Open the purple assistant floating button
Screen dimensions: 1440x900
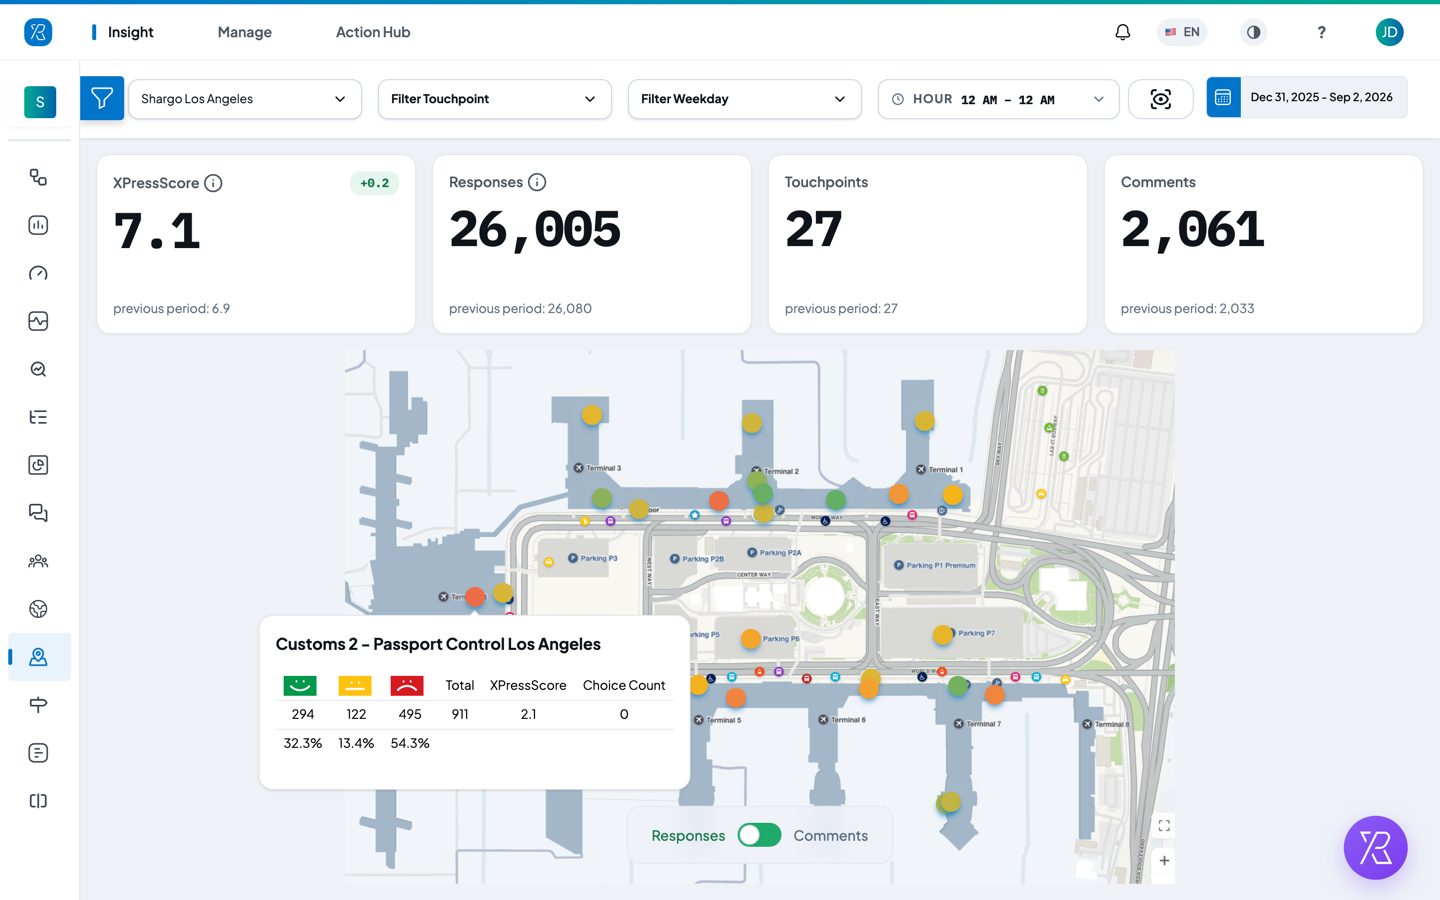[x=1375, y=848]
